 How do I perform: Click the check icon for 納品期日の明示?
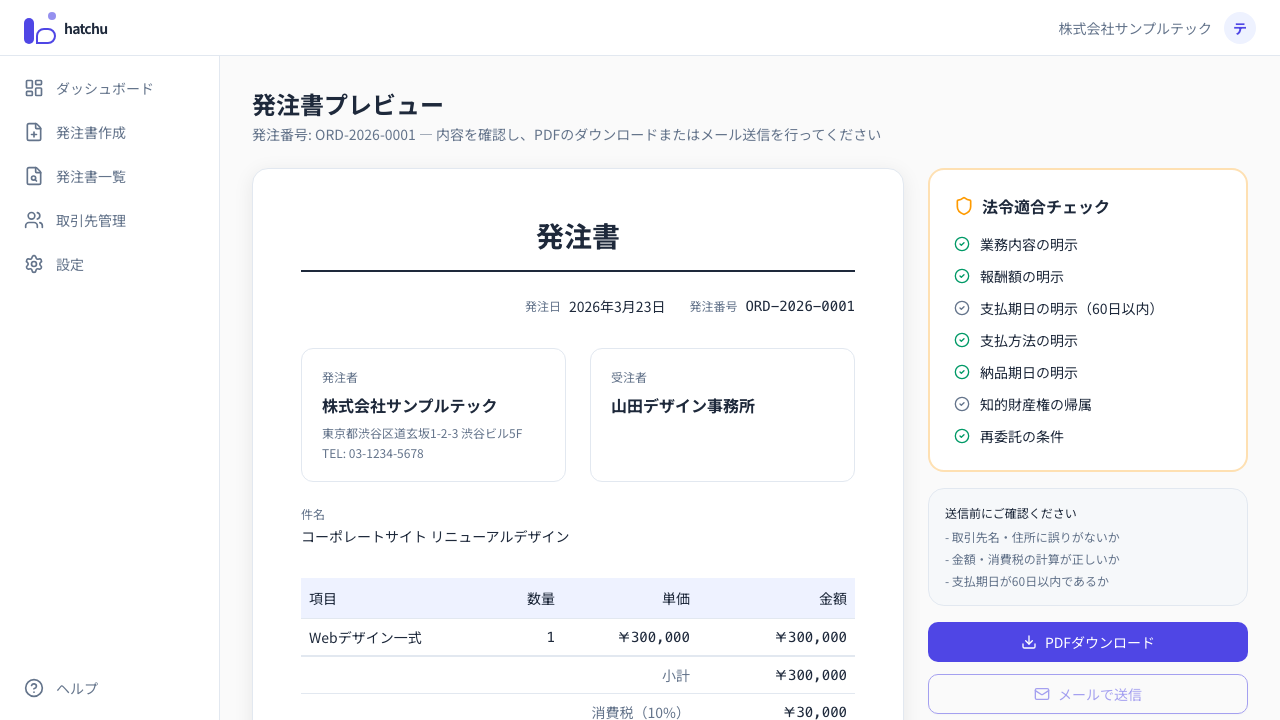click(x=962, y=372)
